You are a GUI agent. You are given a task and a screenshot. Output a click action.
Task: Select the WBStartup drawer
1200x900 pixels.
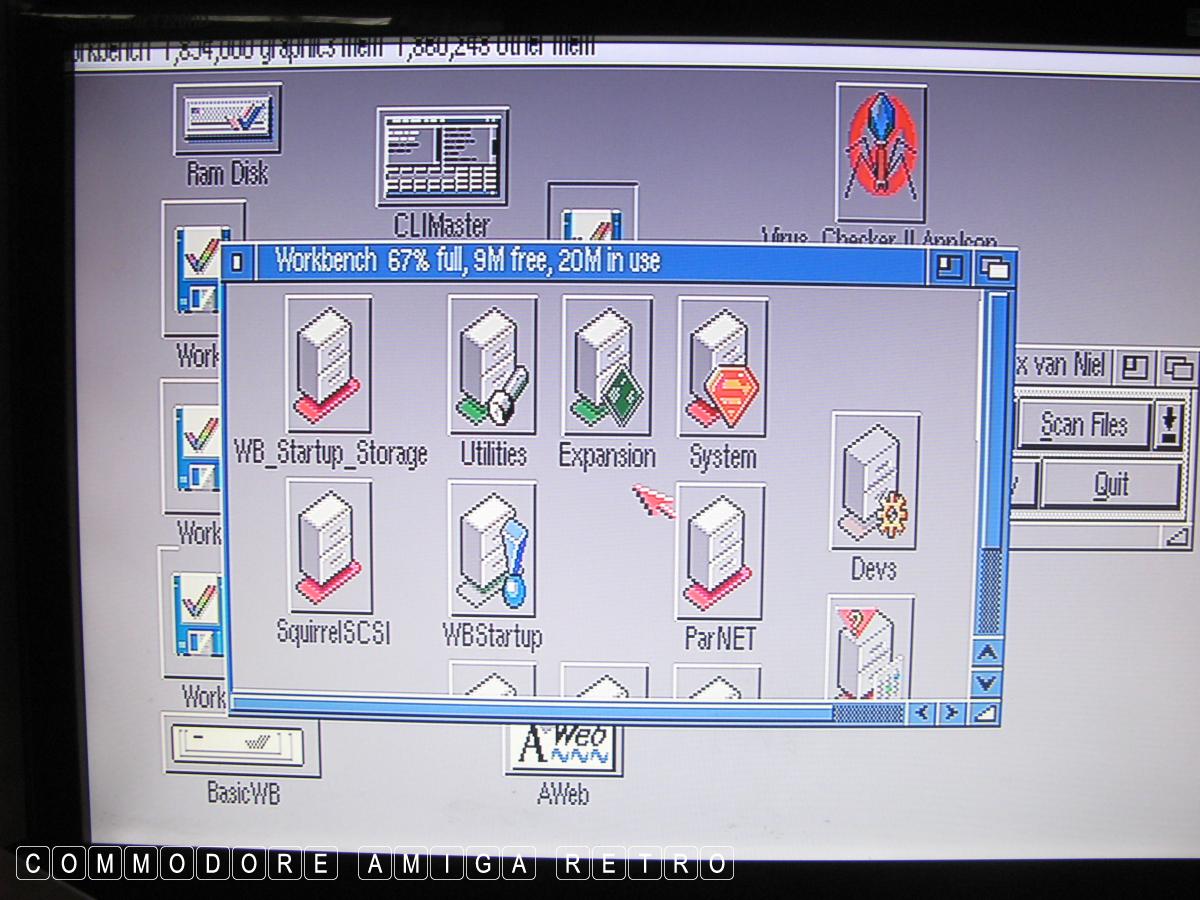(x=492, y=549)
